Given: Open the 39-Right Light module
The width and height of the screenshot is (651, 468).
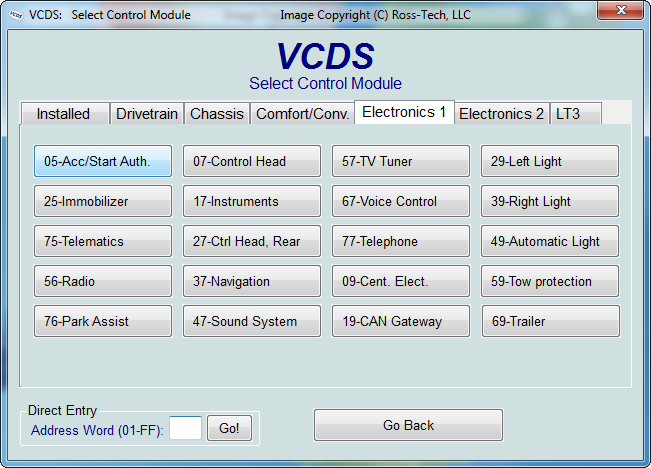Looking at the screenshot, I should [x=550, y=201].
